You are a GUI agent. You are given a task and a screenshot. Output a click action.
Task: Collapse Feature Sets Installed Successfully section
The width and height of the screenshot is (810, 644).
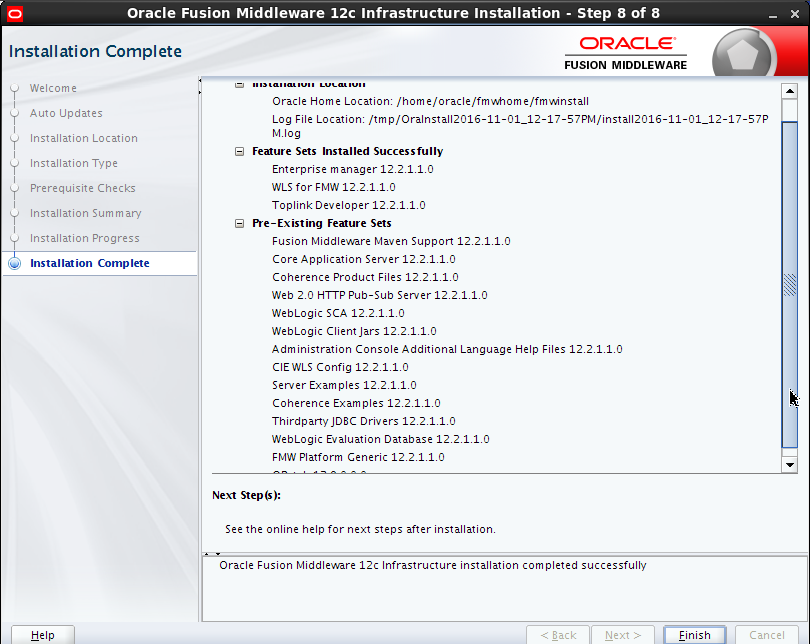pos(239,151)
